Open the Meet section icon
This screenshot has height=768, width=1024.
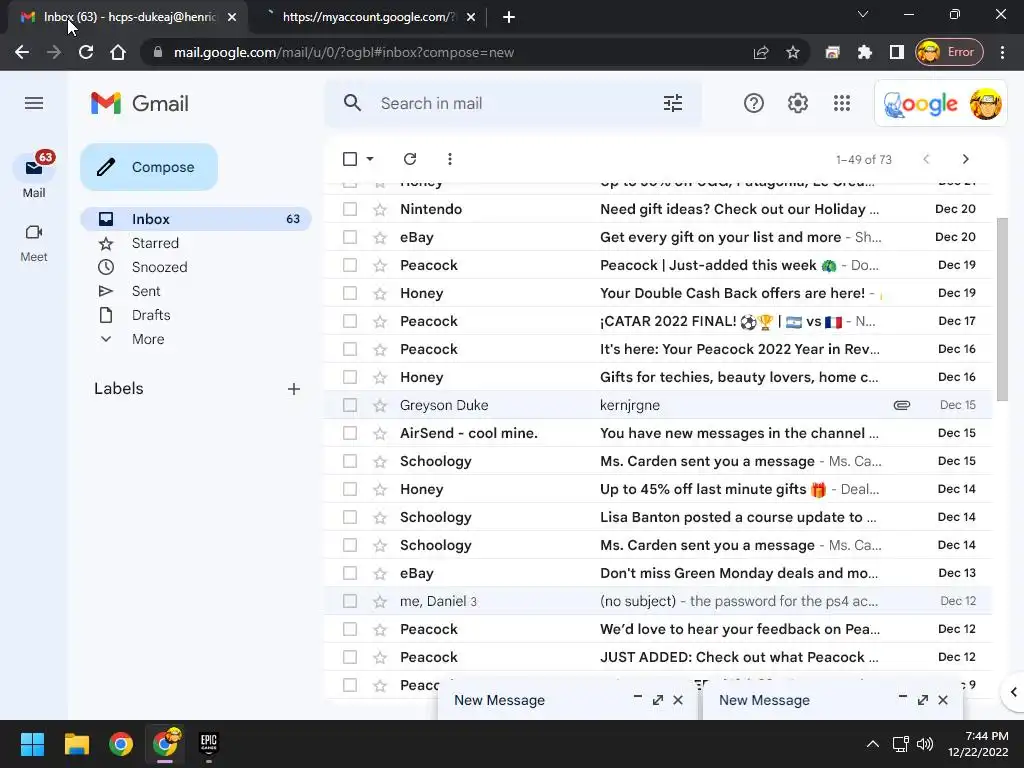34,232
